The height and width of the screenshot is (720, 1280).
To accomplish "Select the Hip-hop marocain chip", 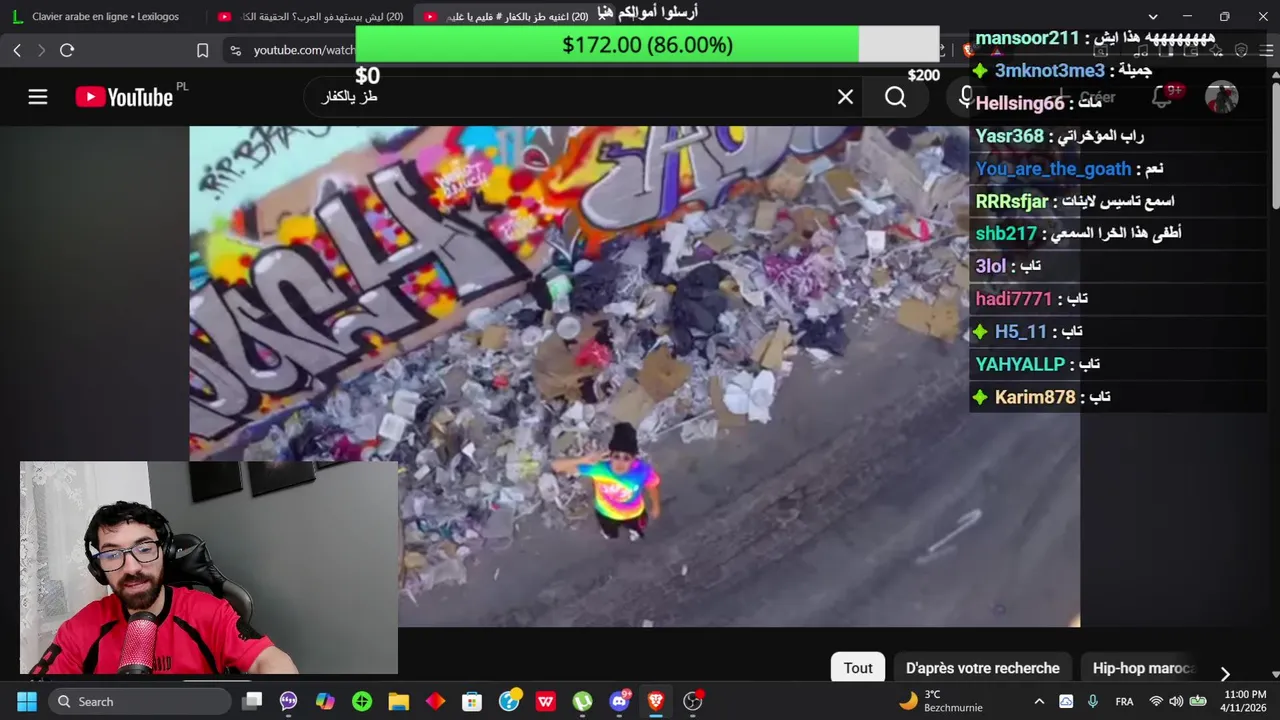I will pos(1144,668).
